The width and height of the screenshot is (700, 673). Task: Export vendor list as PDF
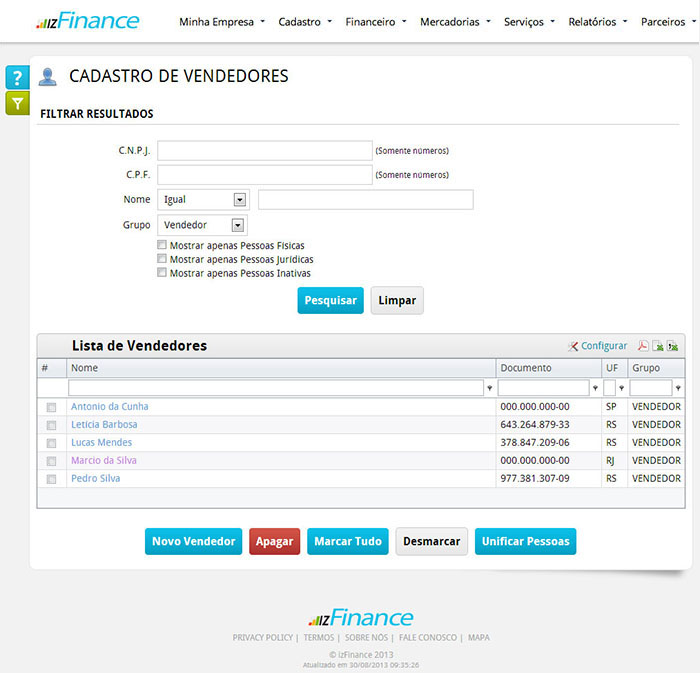click(643, 346)
